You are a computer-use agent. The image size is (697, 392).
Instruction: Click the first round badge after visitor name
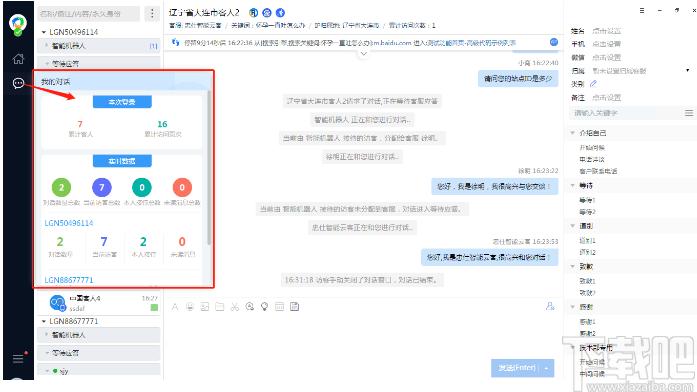(253, 12)
